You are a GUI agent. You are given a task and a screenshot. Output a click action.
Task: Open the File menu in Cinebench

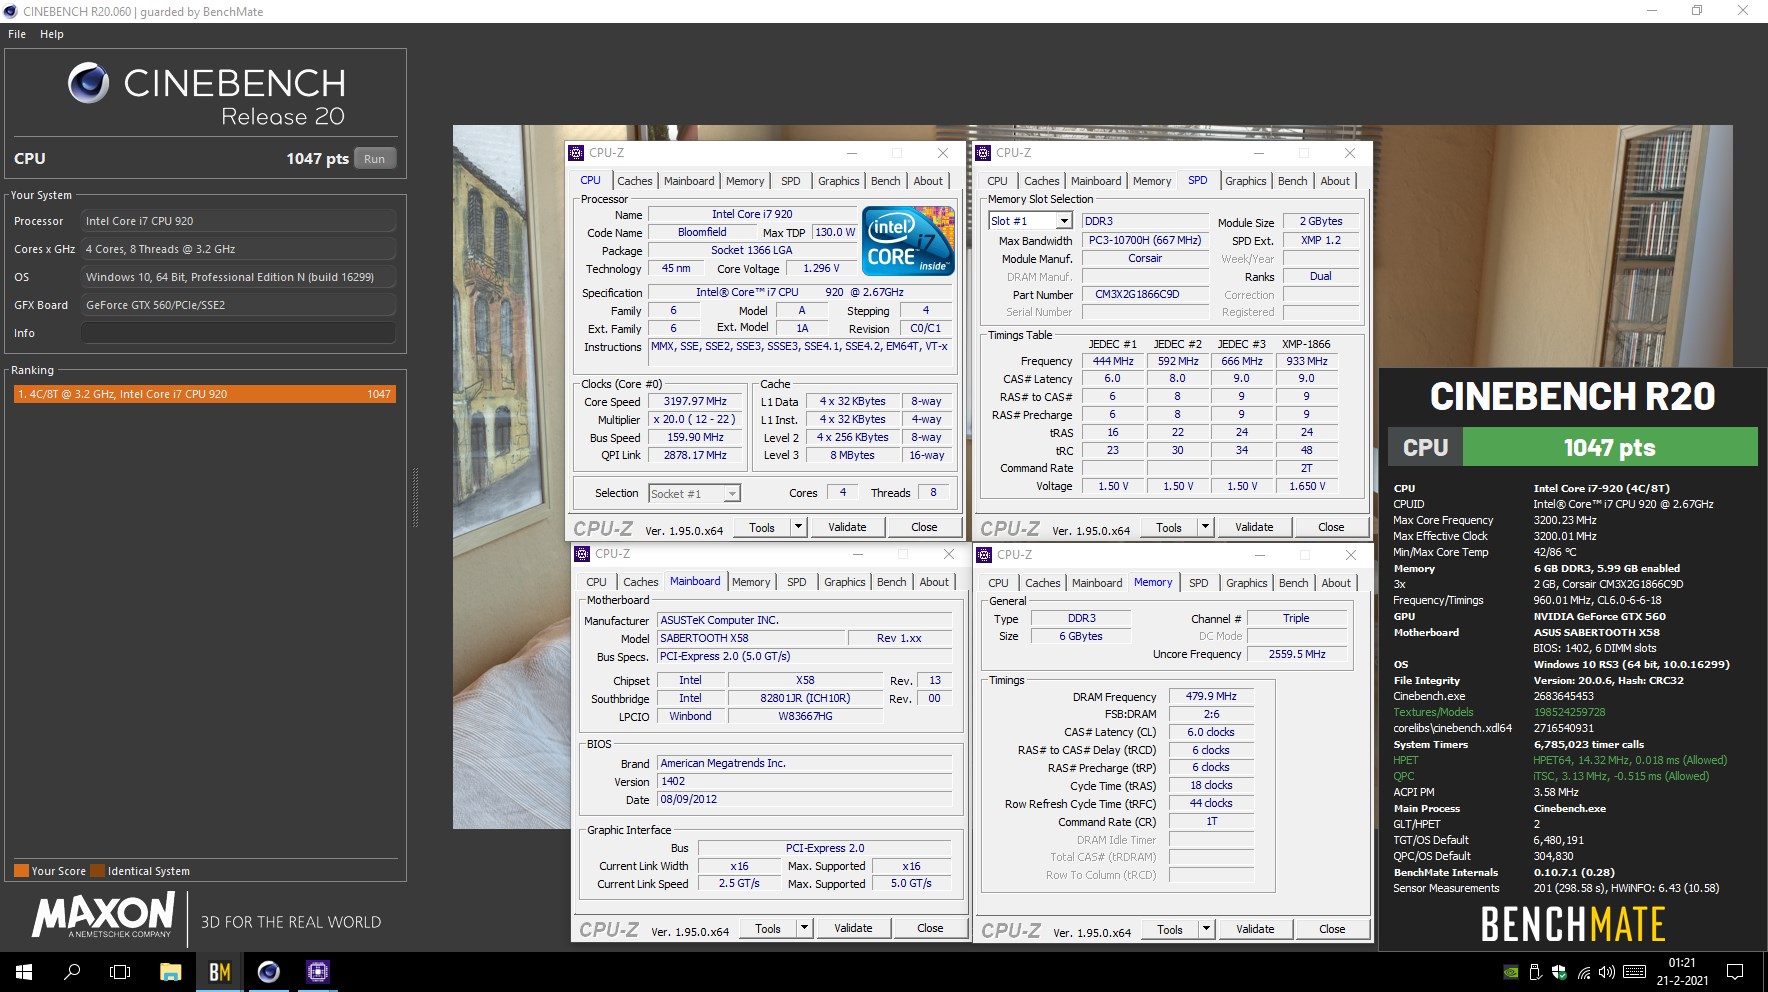(x=17, y=34)
